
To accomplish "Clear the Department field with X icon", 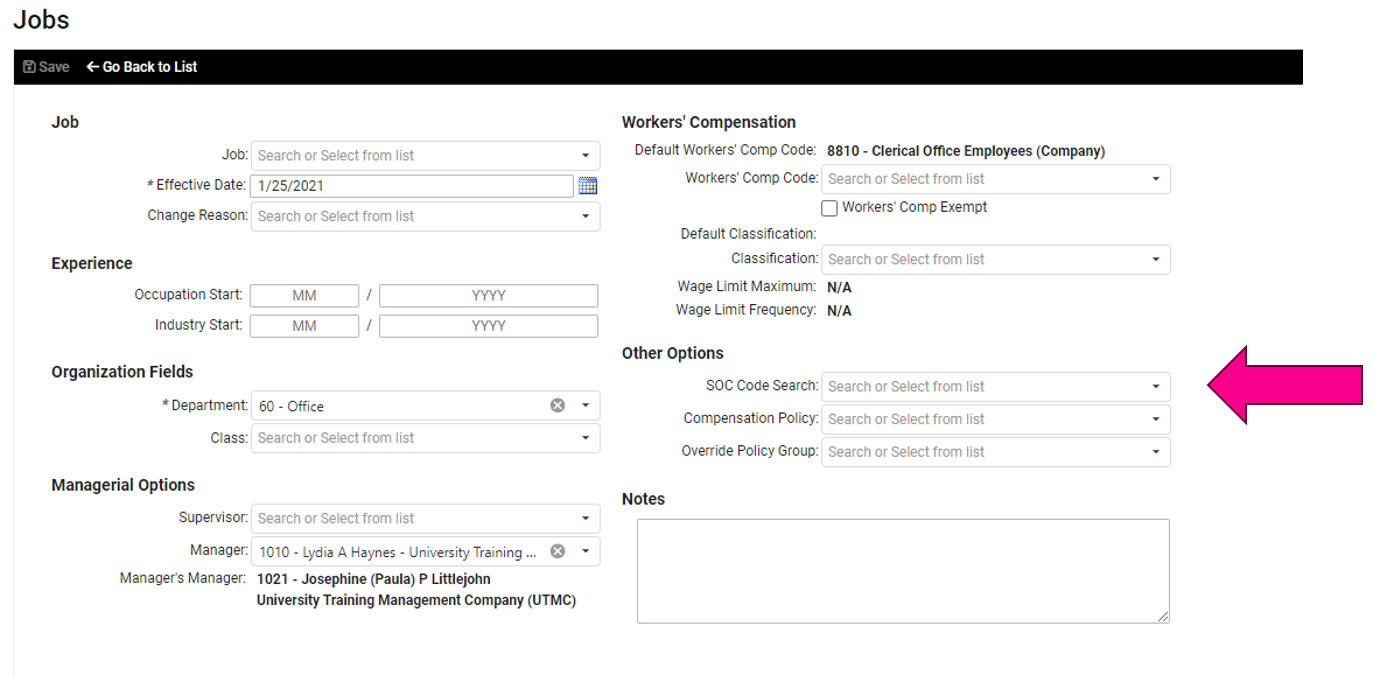I will tap(558, 405).
